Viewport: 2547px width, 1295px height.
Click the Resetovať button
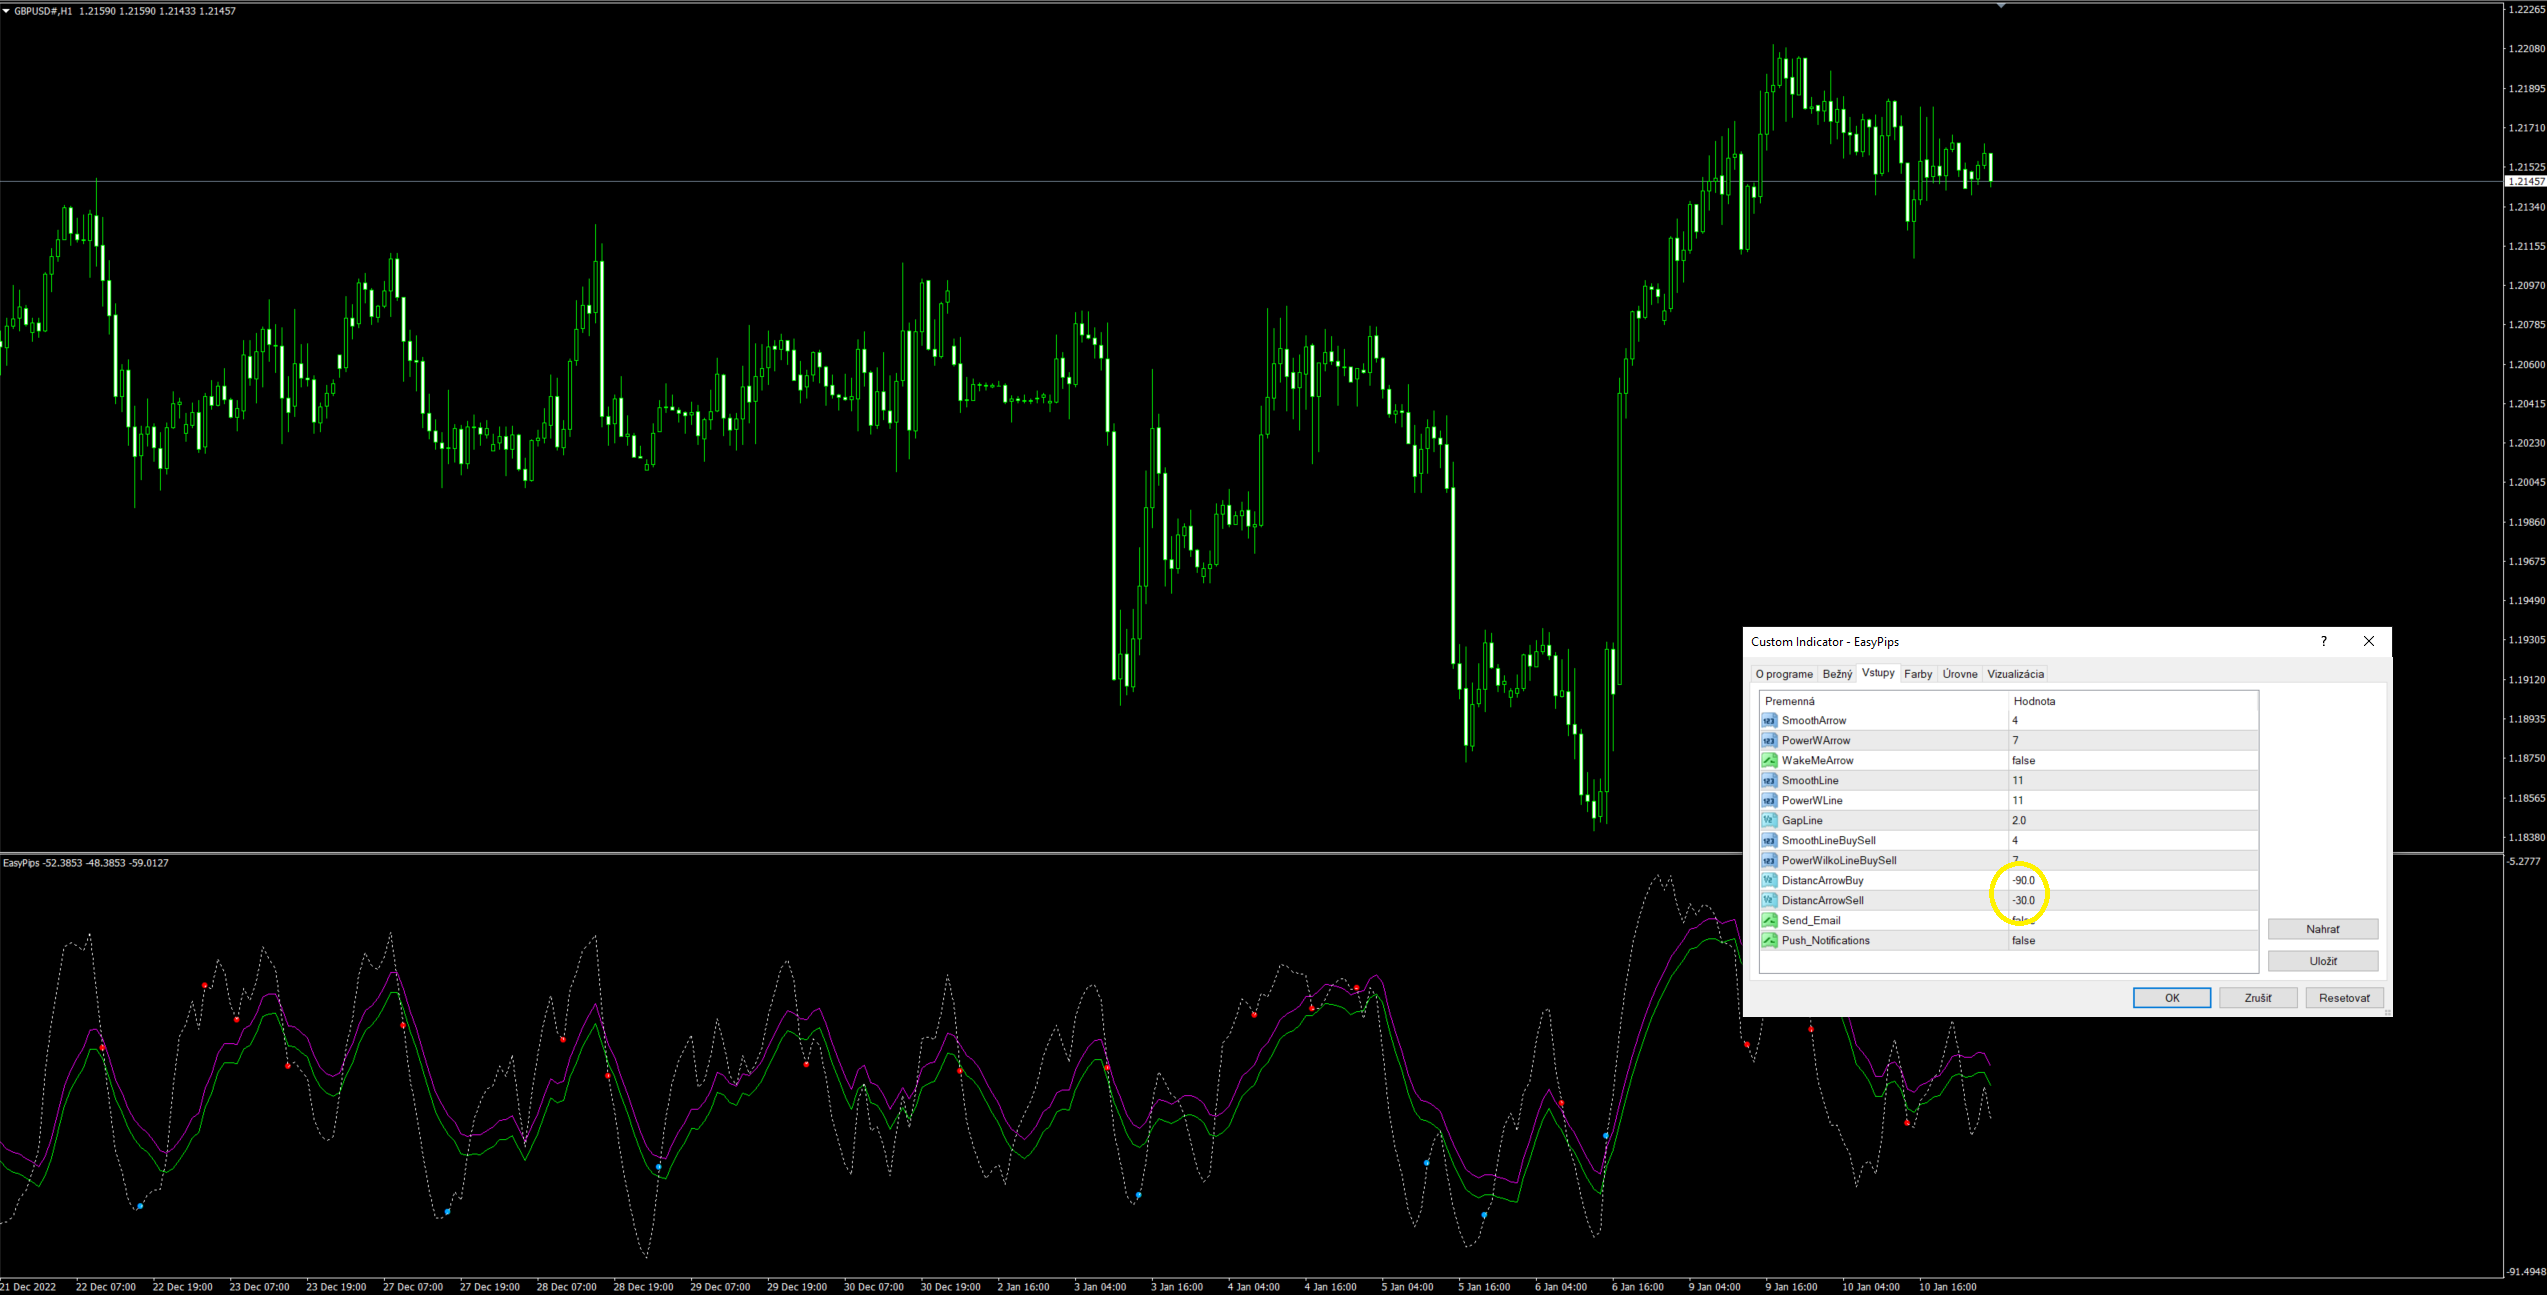pyautogui.click(x=2344, y=998)
